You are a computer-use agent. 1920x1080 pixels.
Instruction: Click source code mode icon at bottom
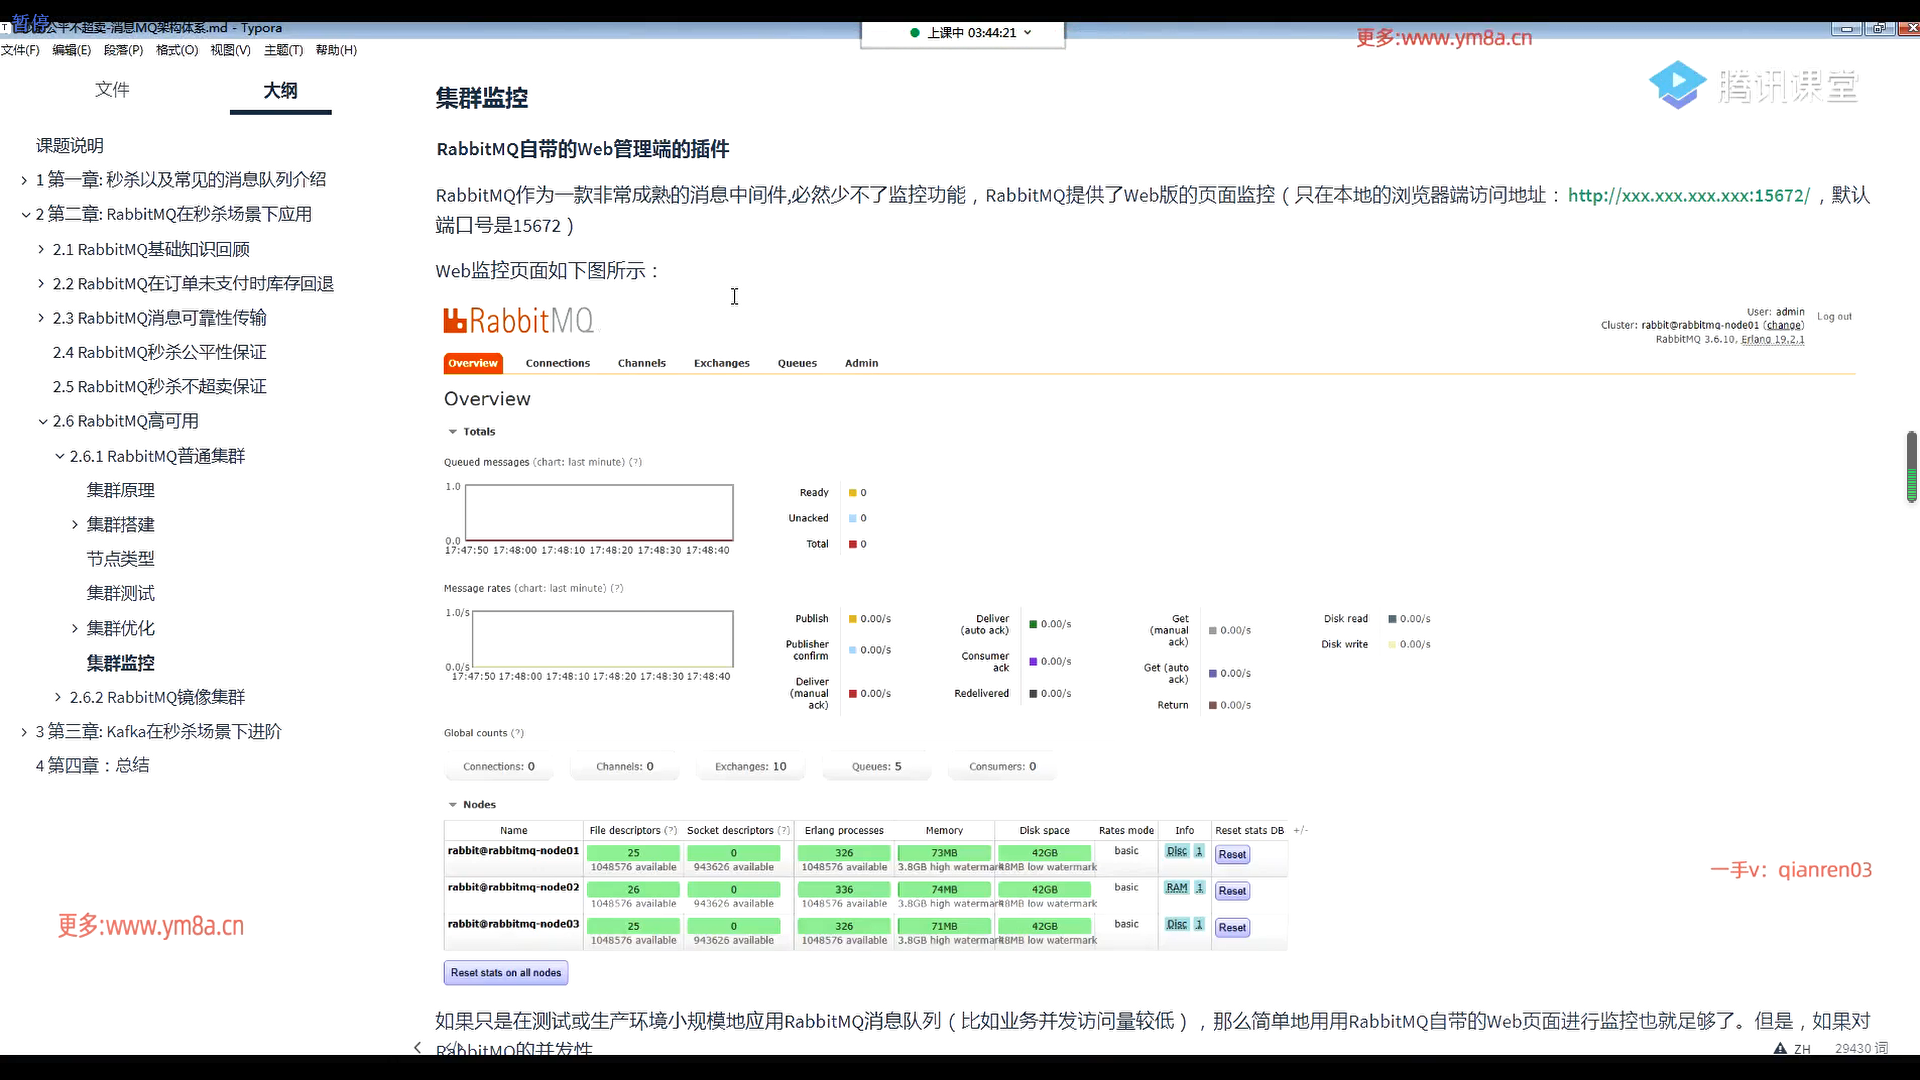(452, 1047)
